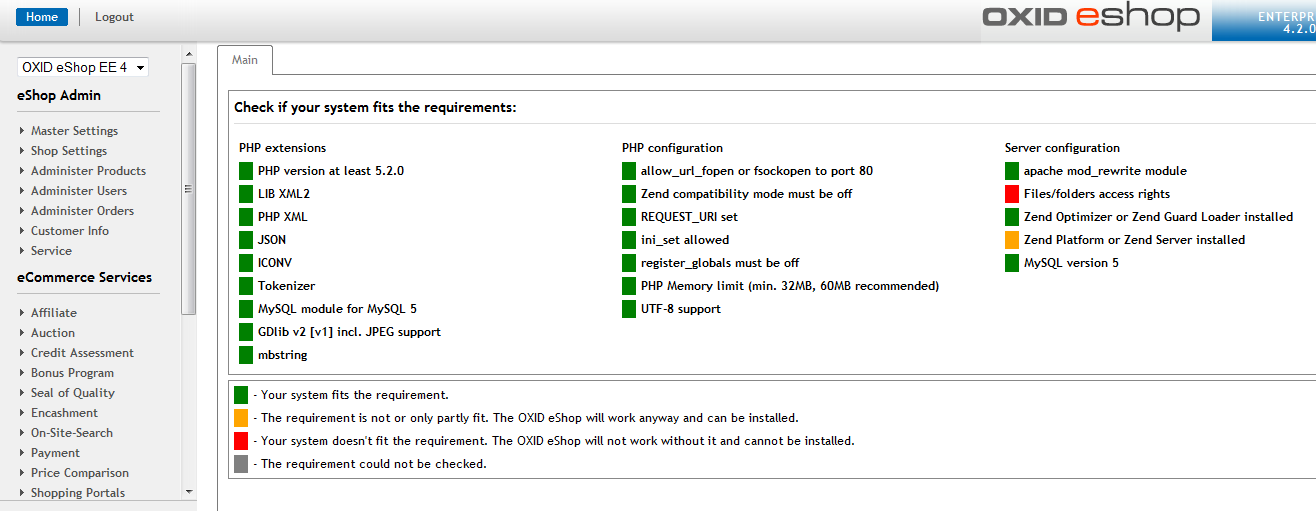Select the Main tab

pos(245,60)
